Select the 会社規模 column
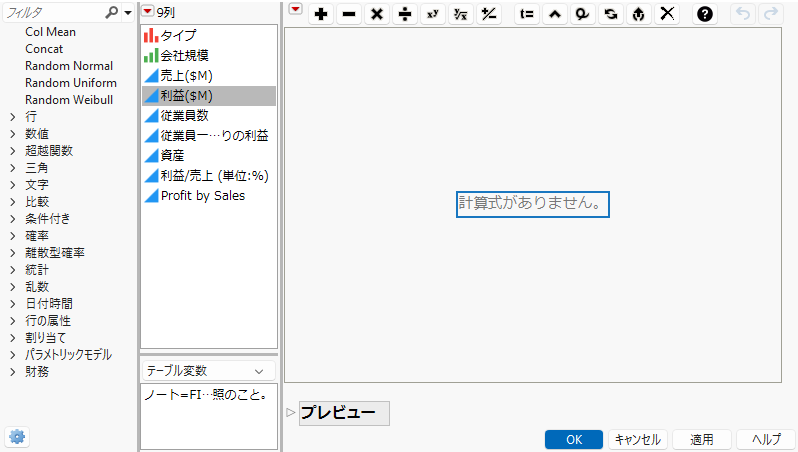Screen dimensions: 798x452 (209, 55)
